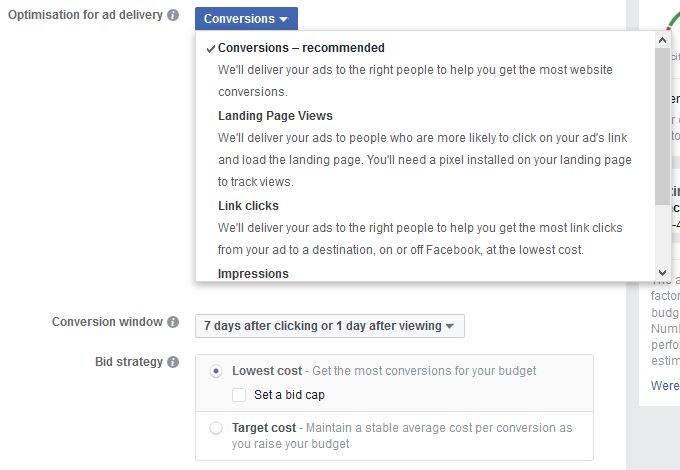This screenshot has height=470, width=680.
Task: Open the conversion window dropdown
Action: [x=330, y=326]
